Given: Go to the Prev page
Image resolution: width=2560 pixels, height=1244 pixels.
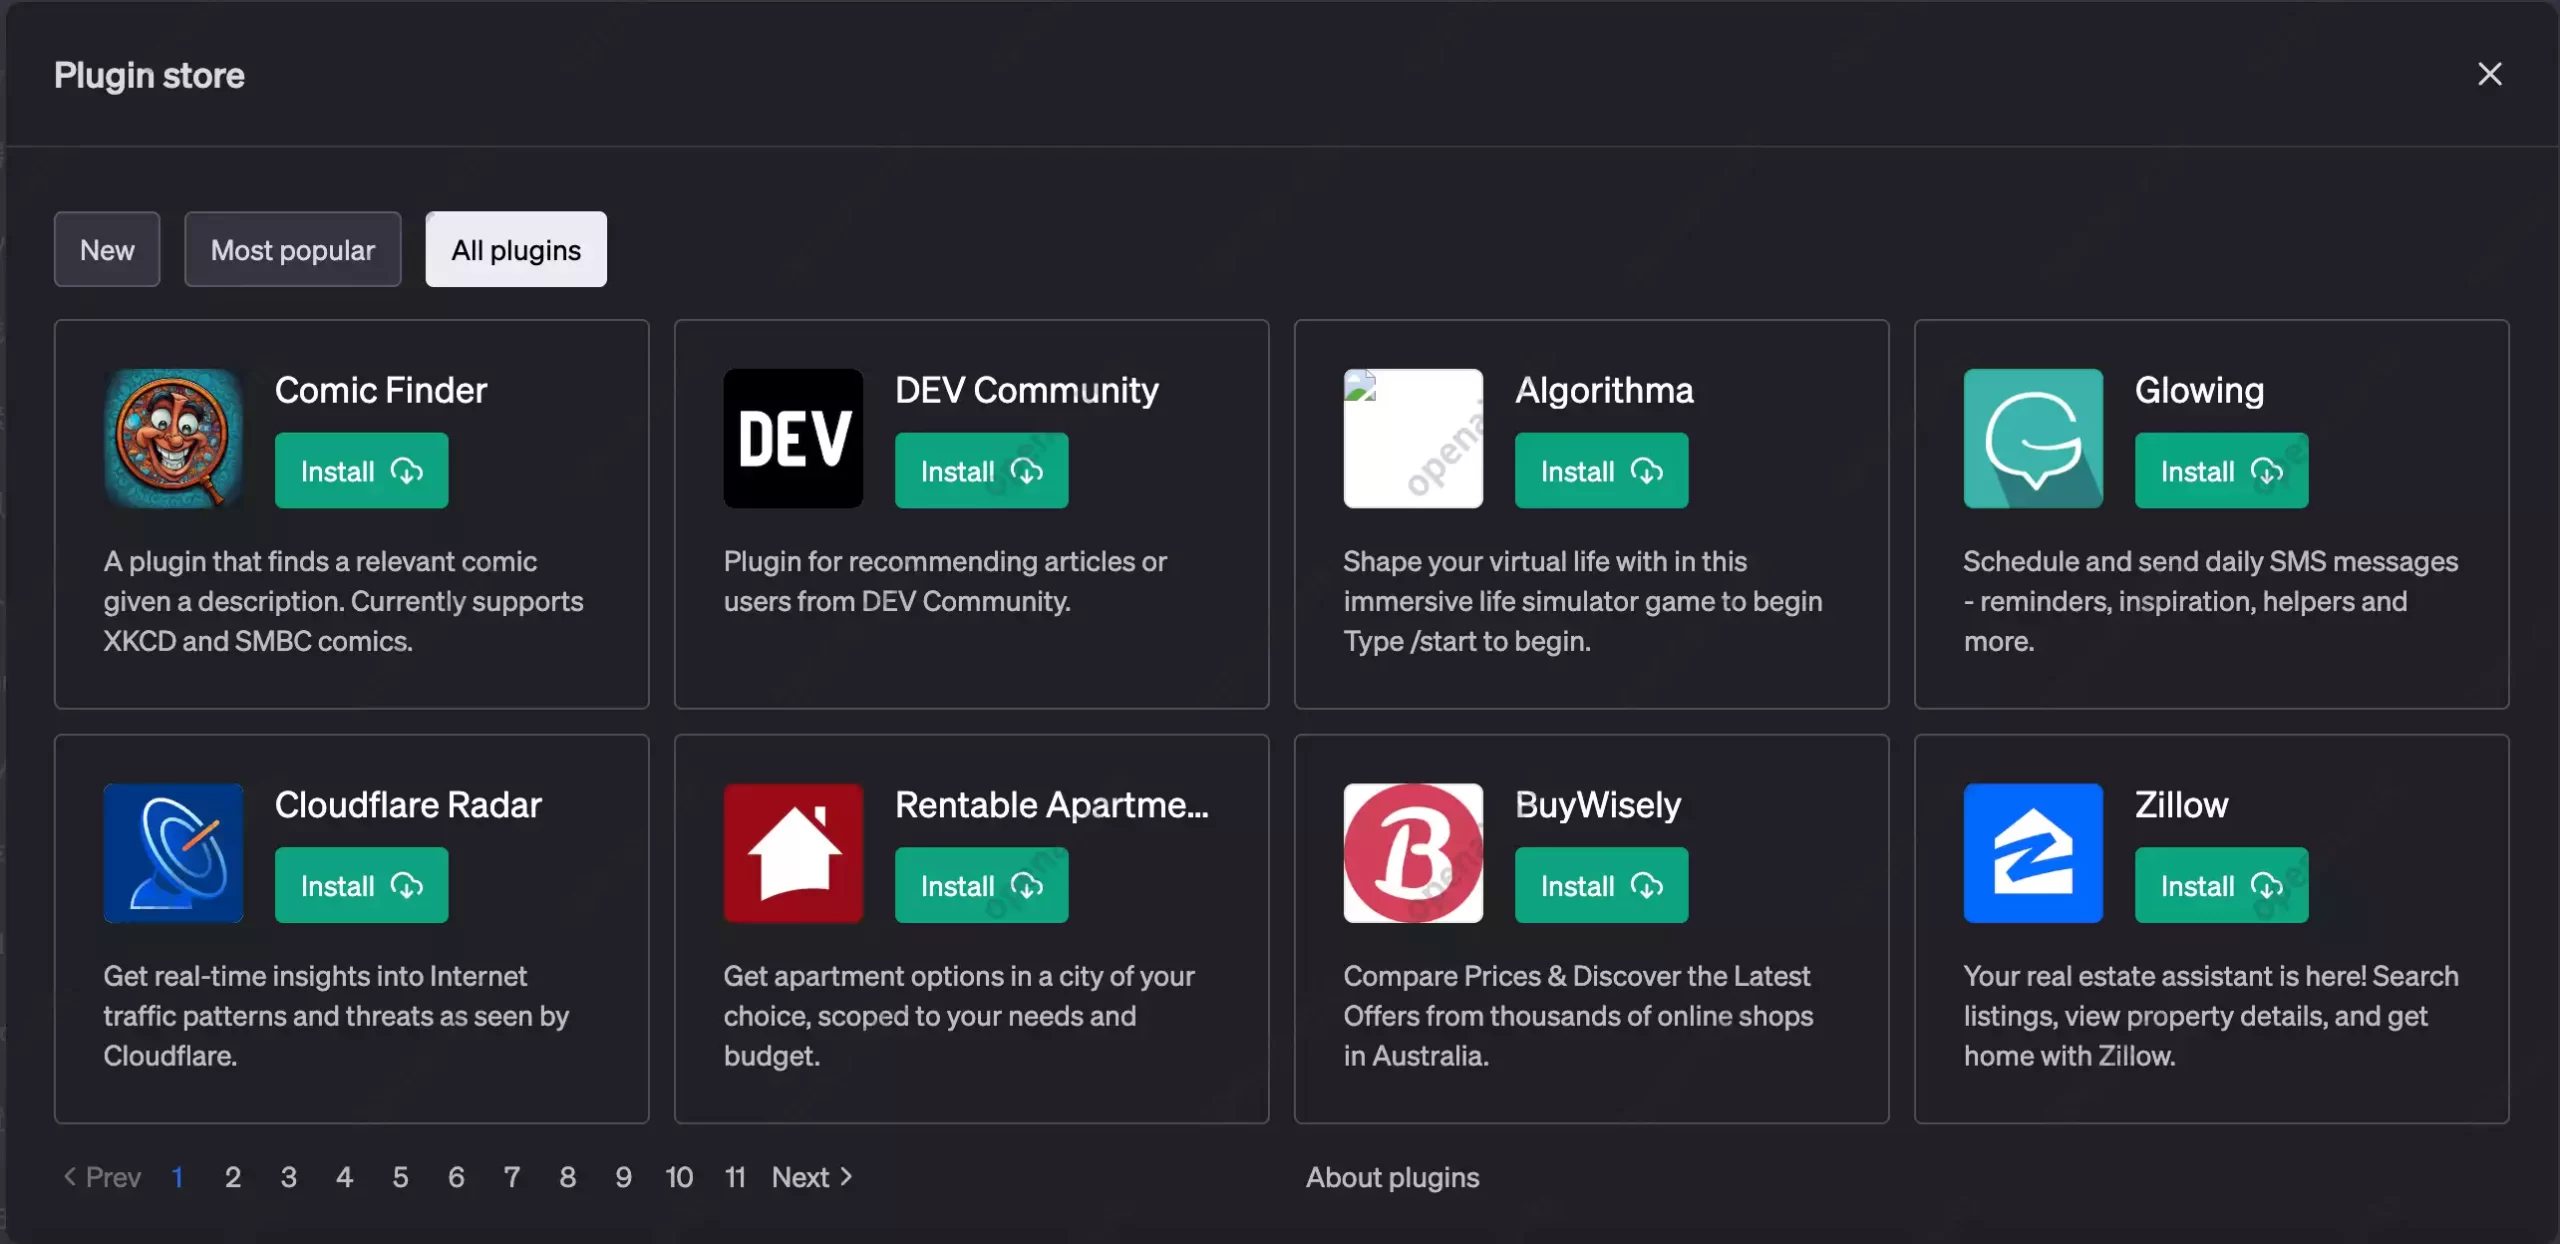Looking at the screenshot, I should (x=102, y=1177).
